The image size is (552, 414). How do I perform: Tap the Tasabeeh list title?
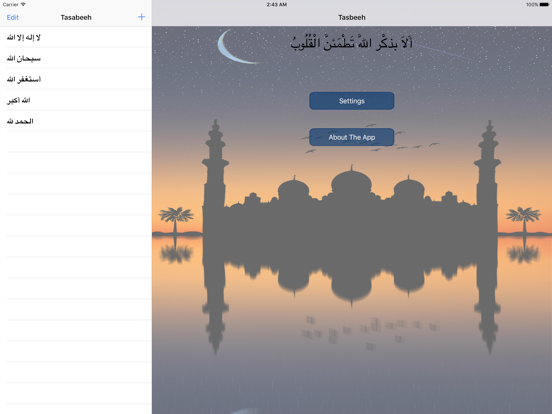coord(76,17)
